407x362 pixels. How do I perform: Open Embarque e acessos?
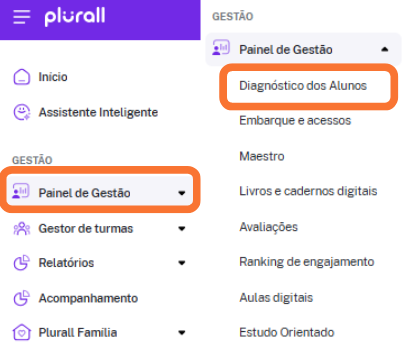(x=295, y=121)
